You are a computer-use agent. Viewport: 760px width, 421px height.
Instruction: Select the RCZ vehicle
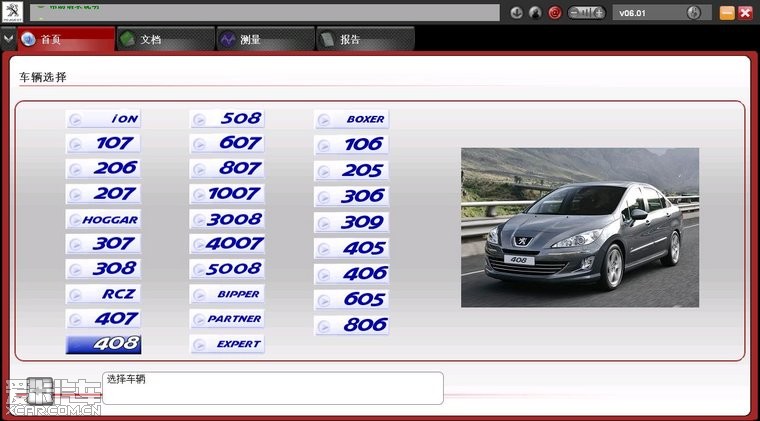(x=103, y=294)
